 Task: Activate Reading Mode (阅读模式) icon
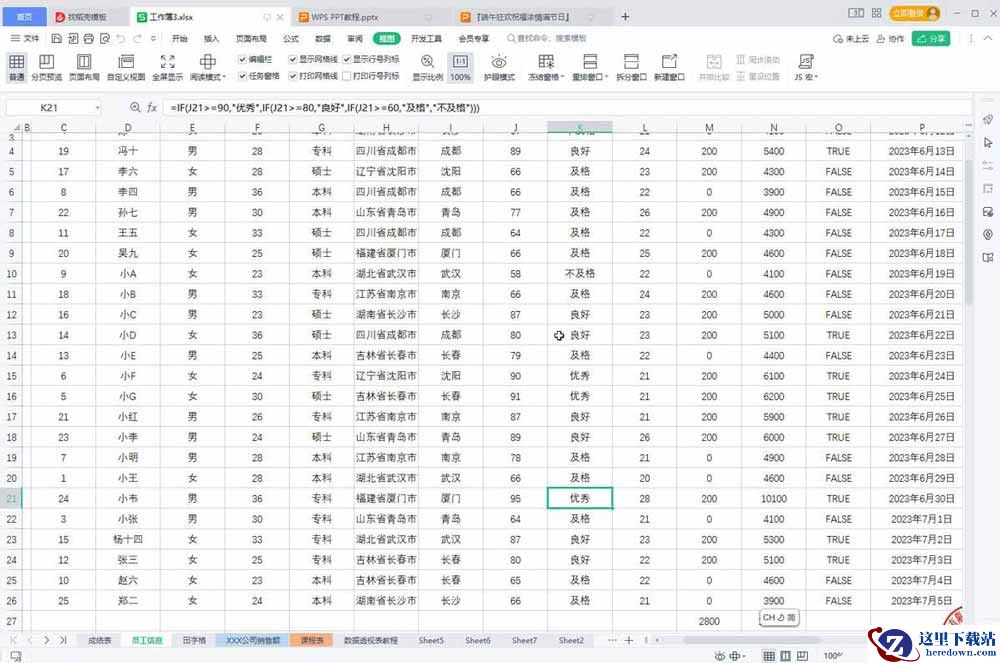[x=207, y=62]
